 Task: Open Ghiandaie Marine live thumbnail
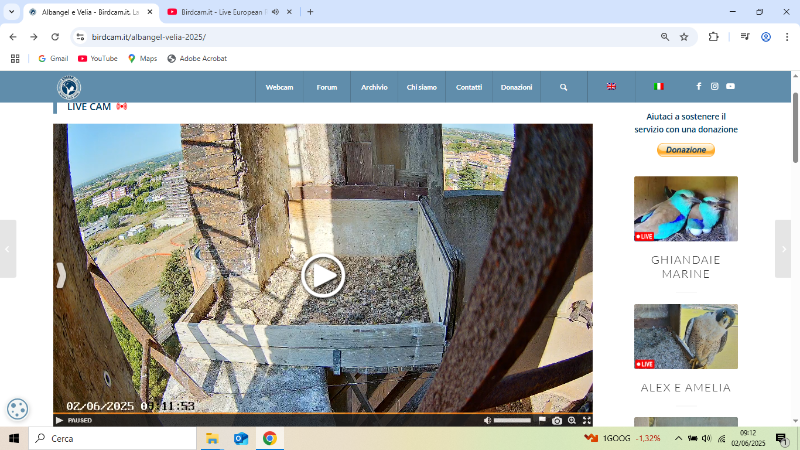point(686,209)
